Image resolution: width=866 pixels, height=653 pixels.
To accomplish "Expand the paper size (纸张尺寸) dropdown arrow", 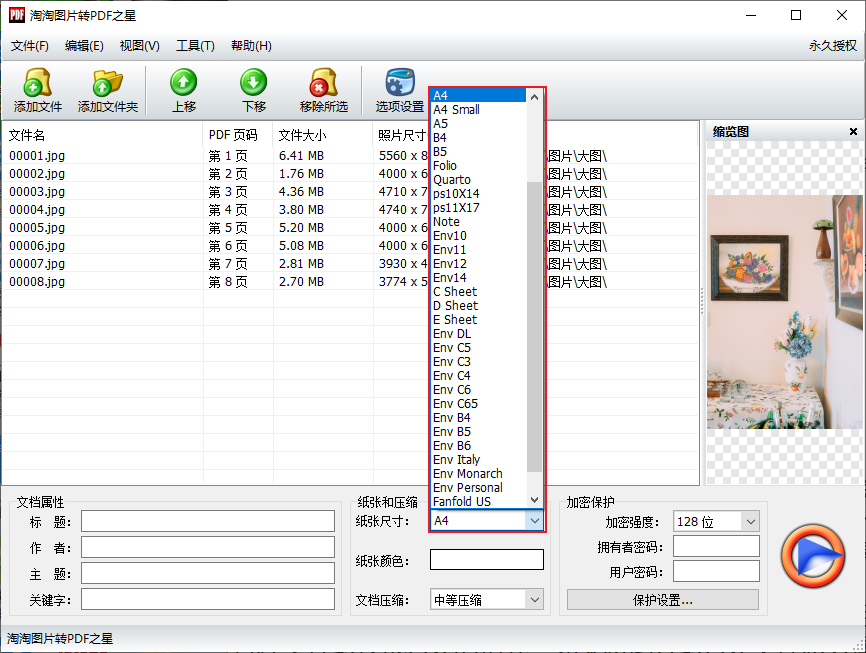I will click(535, 521).
